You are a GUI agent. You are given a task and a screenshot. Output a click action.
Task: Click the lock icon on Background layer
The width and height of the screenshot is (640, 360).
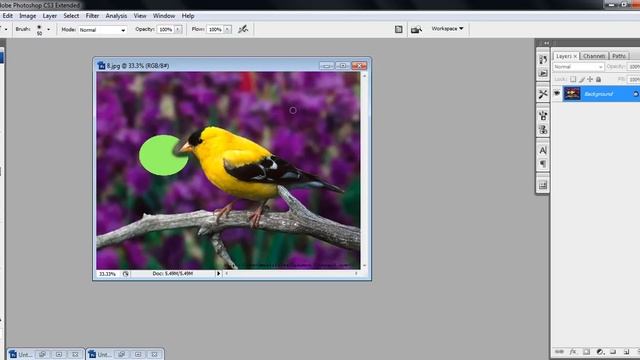(x=636, y=94)
